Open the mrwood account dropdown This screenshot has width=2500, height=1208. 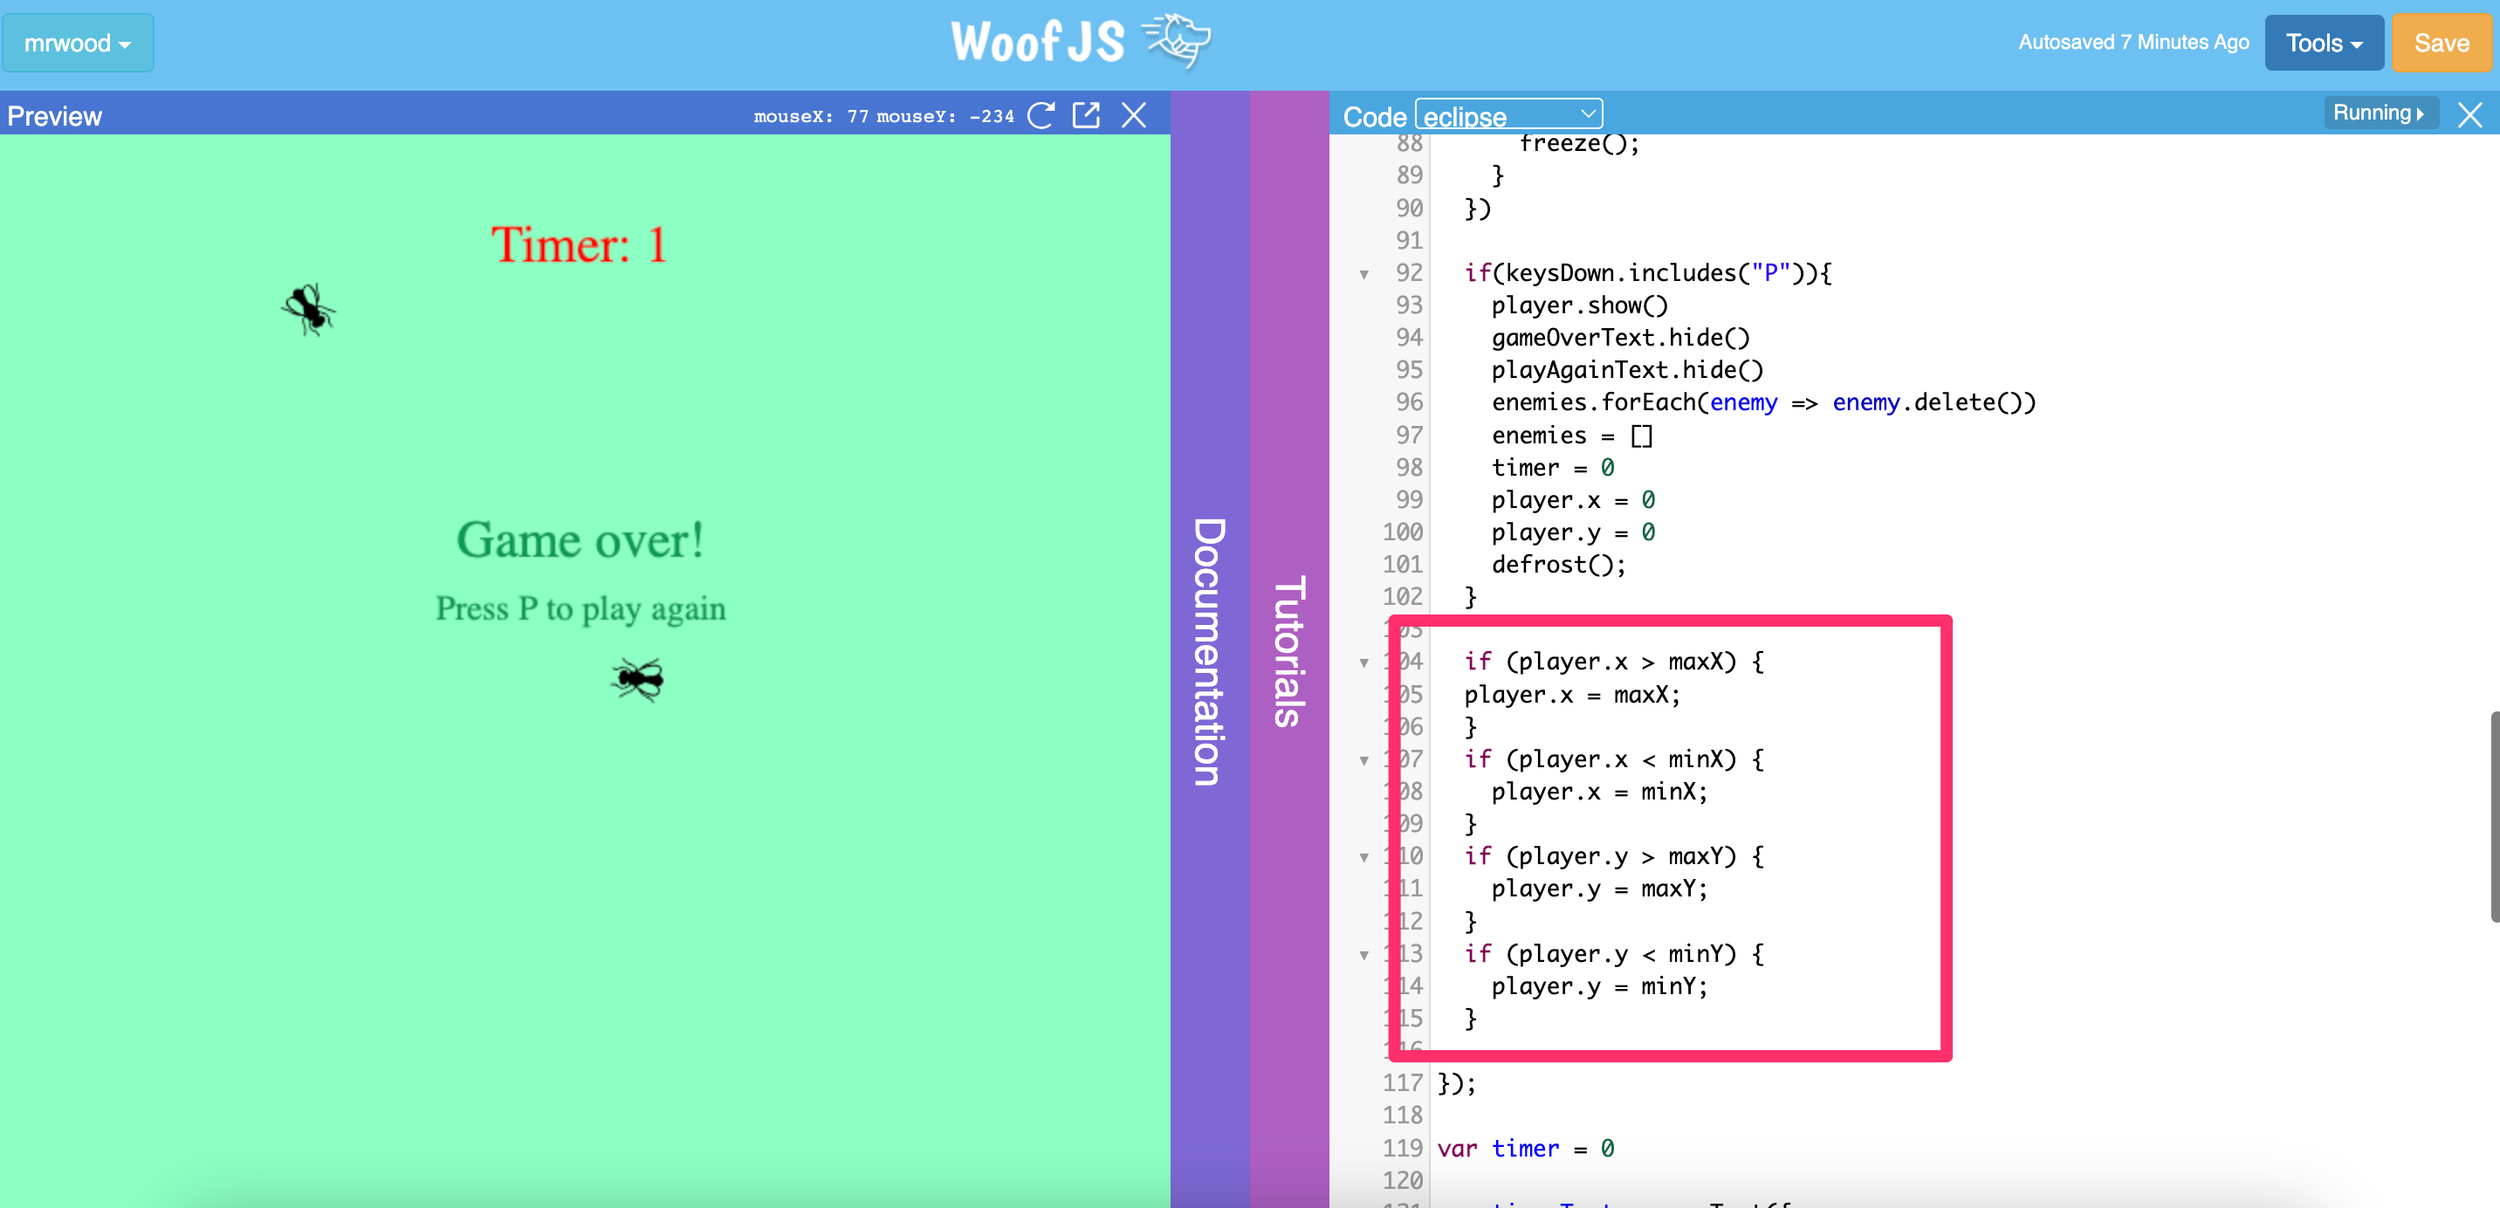(x=78, y=42)
